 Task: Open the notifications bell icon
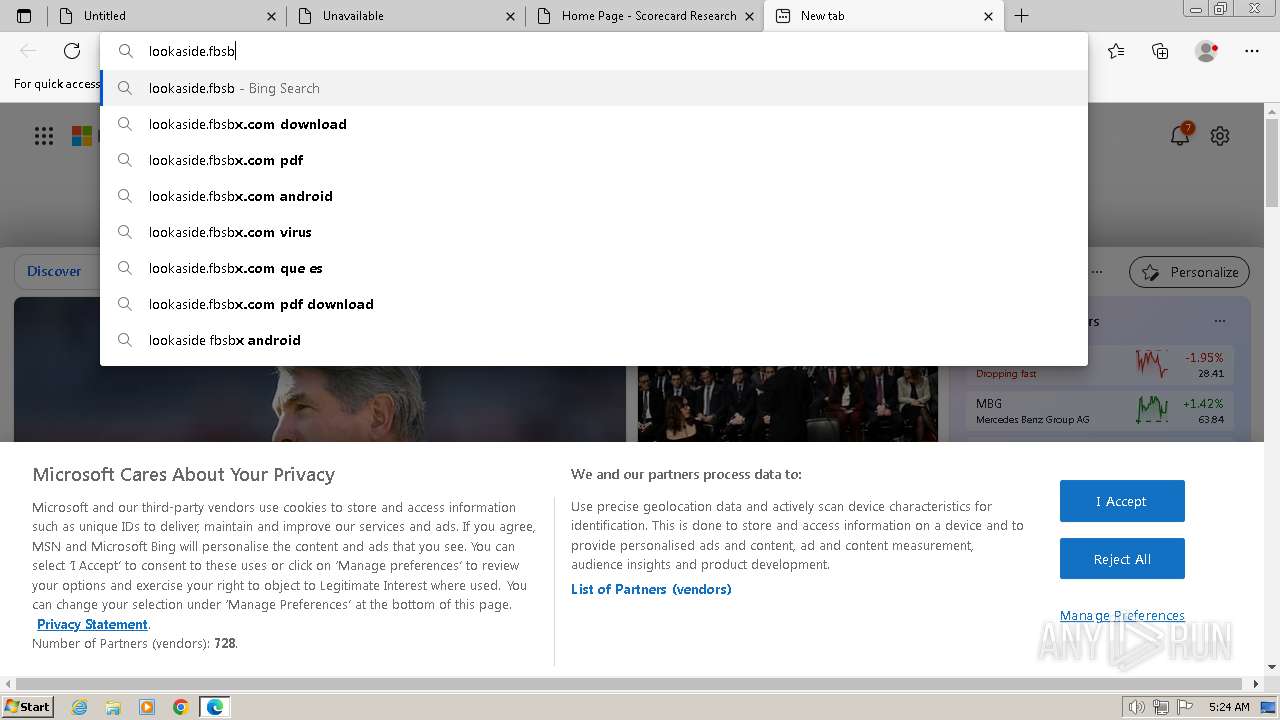[x=1181, y=135]
